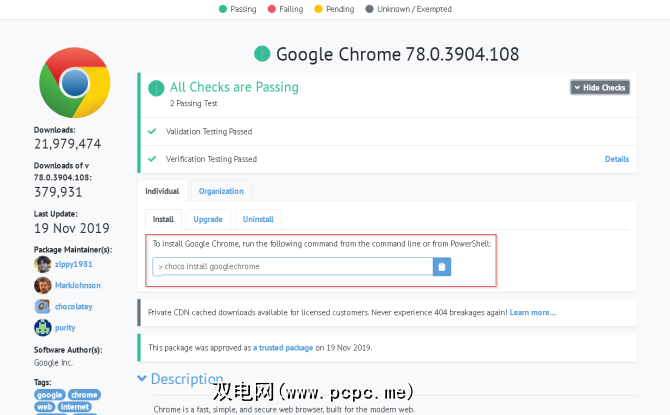This screenshot has width=670, height=415.
Task: Visit purity maintainer profile link
Action: pos(65,327)
